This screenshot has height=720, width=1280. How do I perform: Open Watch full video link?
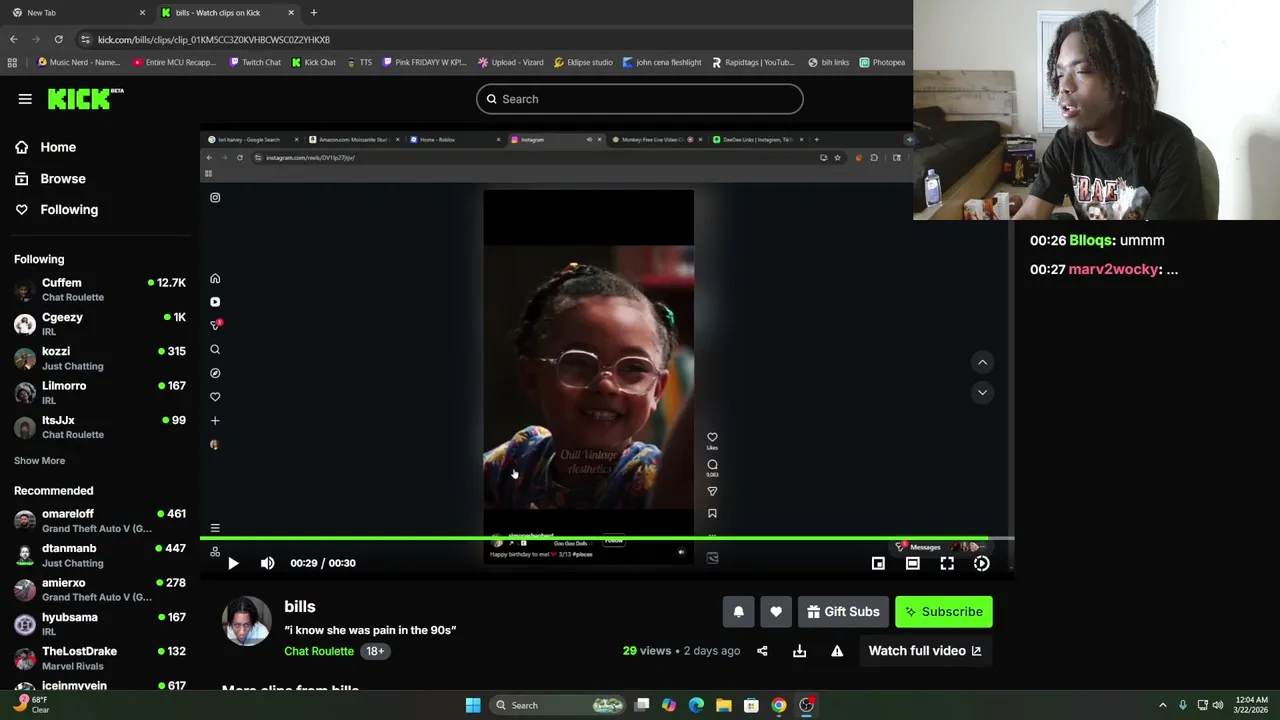click(925, 651)
